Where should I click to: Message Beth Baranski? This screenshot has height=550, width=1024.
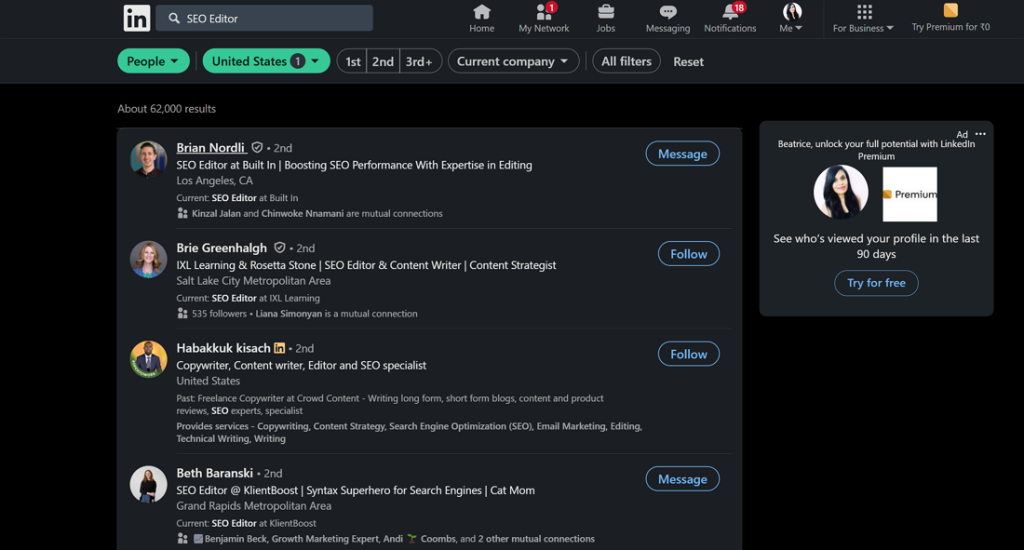[682, 478]
